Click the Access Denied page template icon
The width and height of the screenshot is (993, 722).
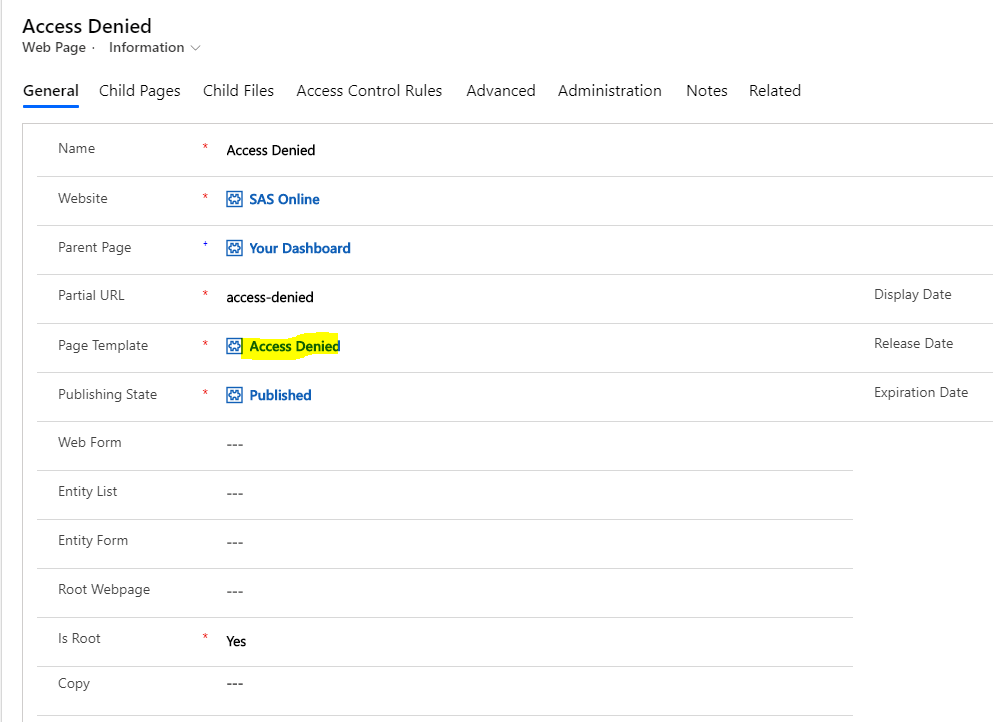pyautogui.click(x=235, y=346)
